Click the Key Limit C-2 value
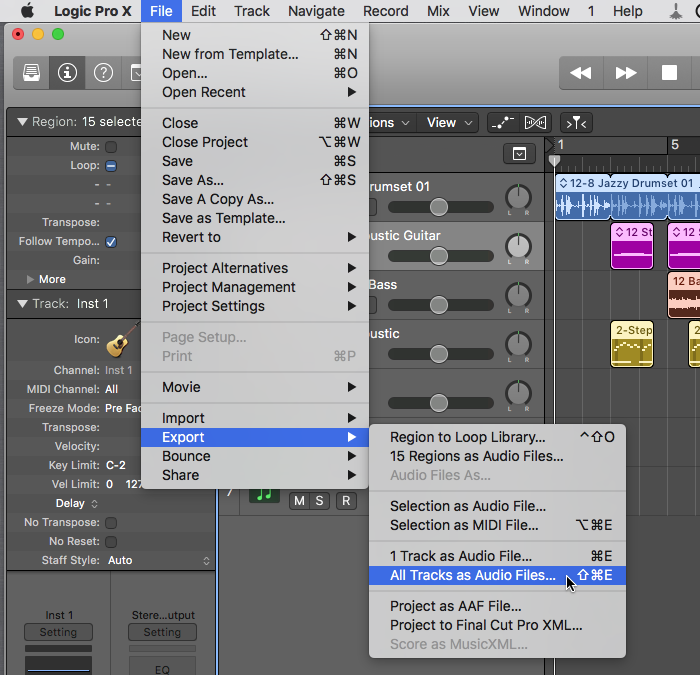 pos(116,465)
